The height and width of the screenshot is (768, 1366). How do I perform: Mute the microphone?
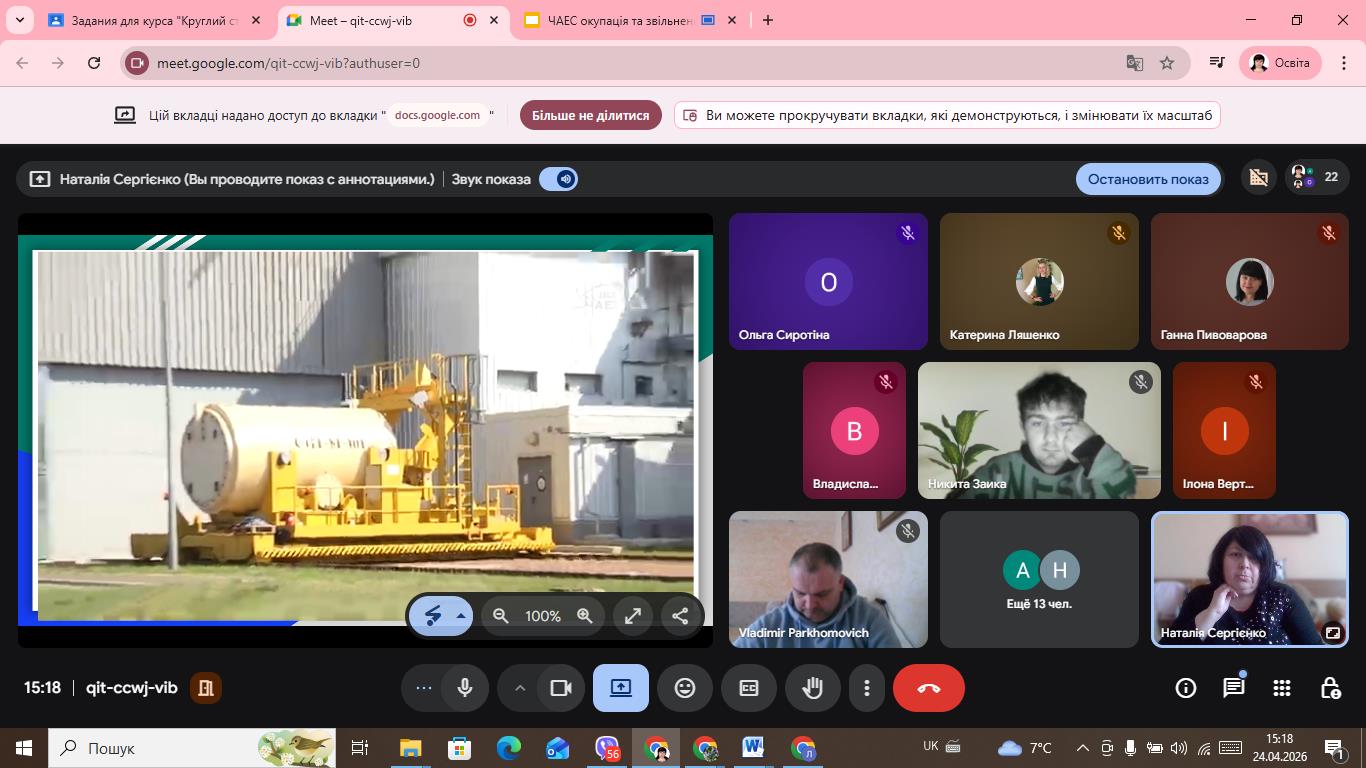point(464,688)
